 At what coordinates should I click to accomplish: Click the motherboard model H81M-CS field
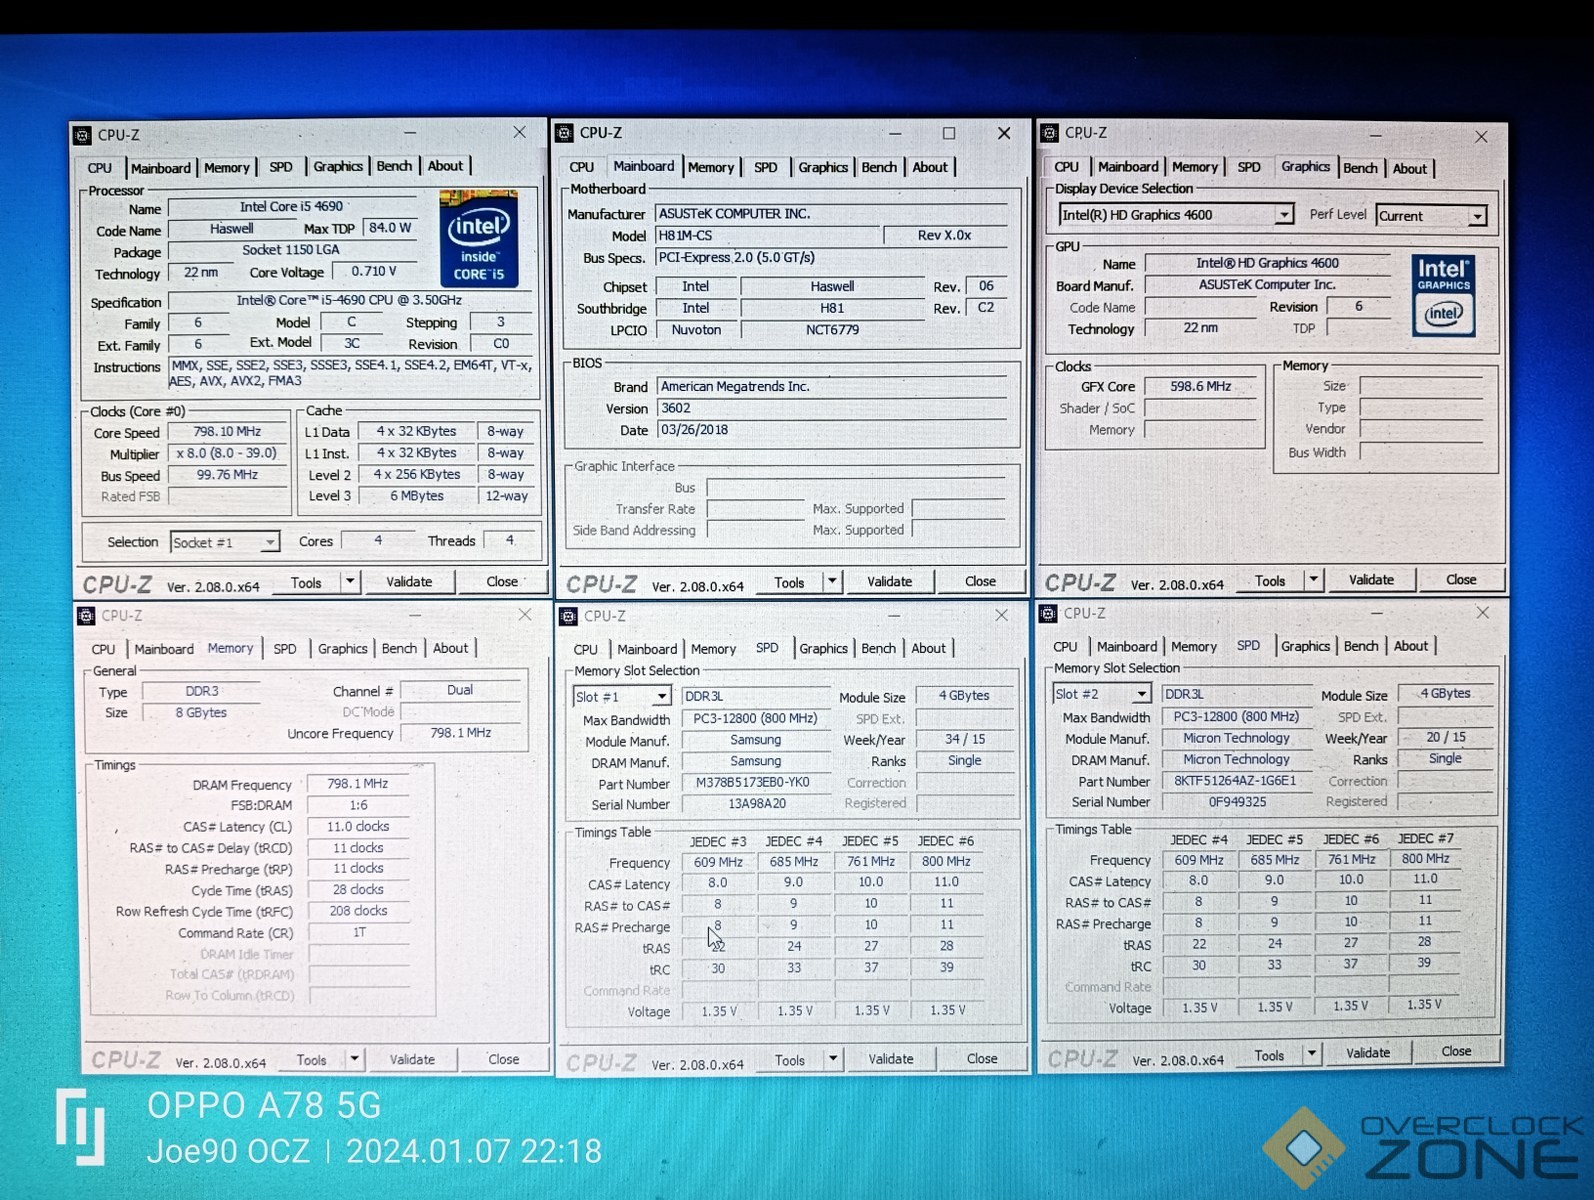768,236
